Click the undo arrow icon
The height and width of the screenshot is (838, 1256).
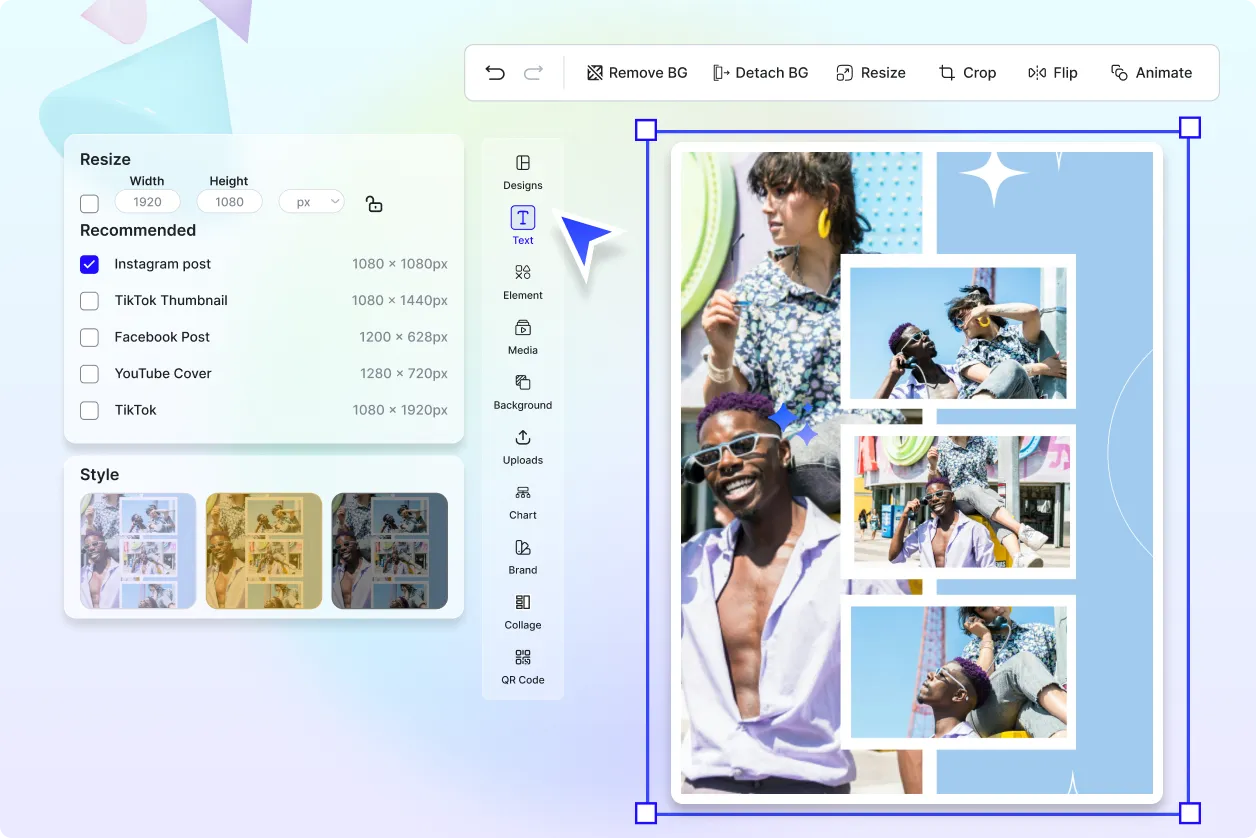click(495, 73)
